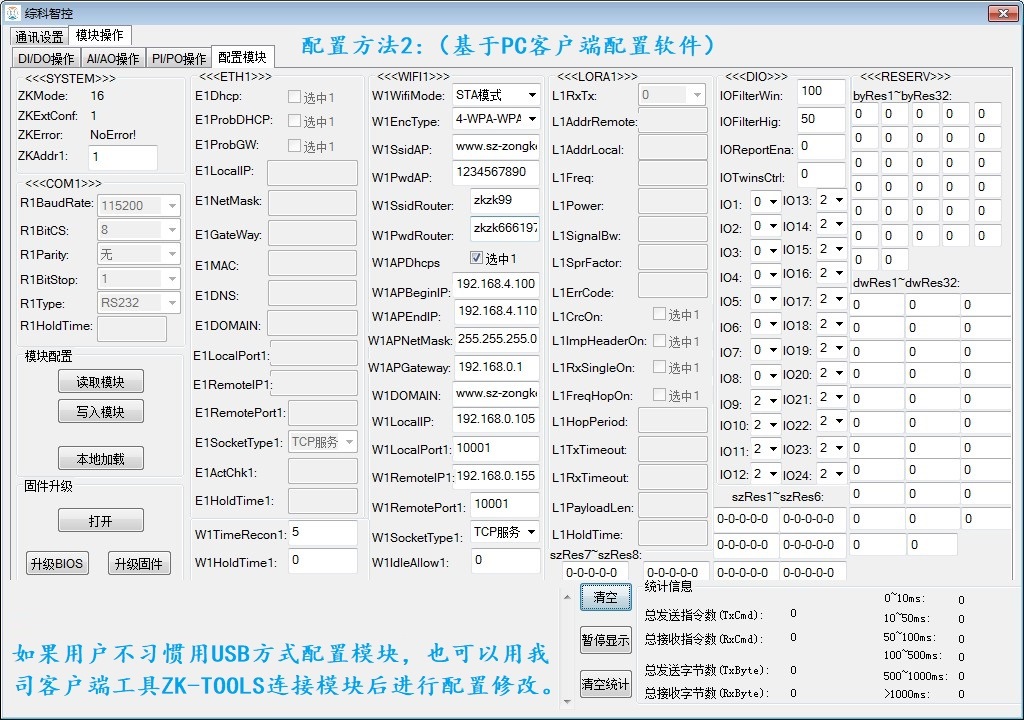Close the 综科智控 window

pos(1002,12)
